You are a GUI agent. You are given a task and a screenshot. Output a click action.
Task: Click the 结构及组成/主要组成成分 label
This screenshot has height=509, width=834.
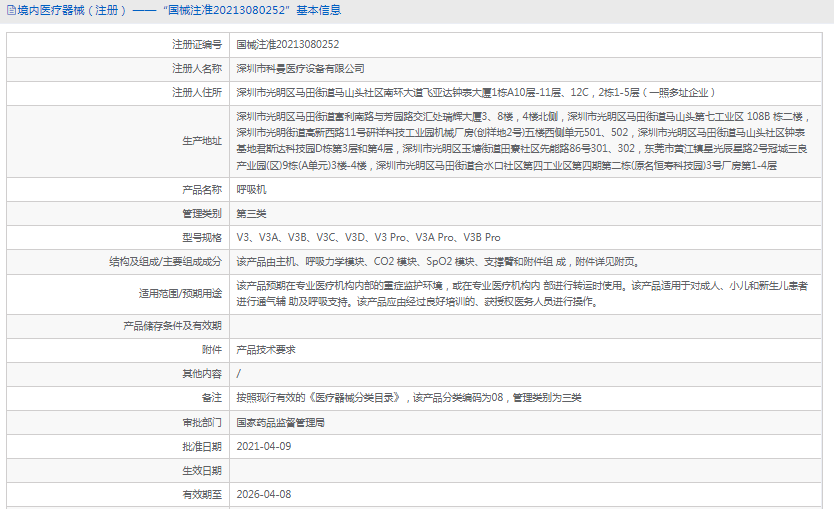(x=165, y=262)
